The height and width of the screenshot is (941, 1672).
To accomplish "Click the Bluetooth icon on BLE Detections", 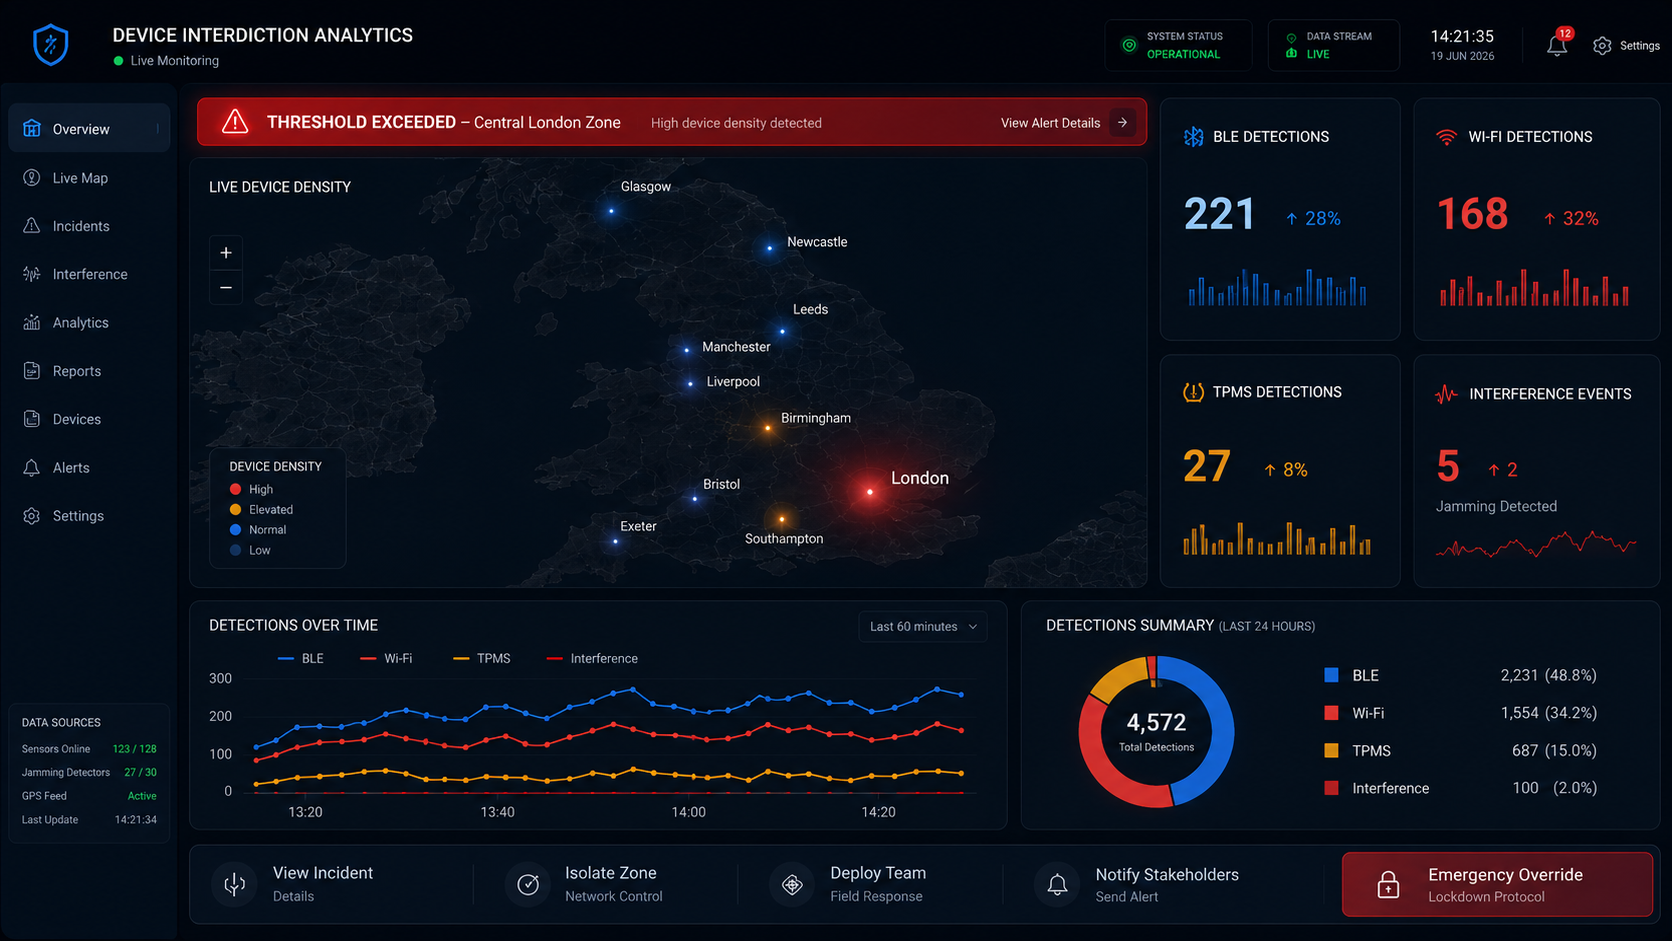I will [1193, 137].
